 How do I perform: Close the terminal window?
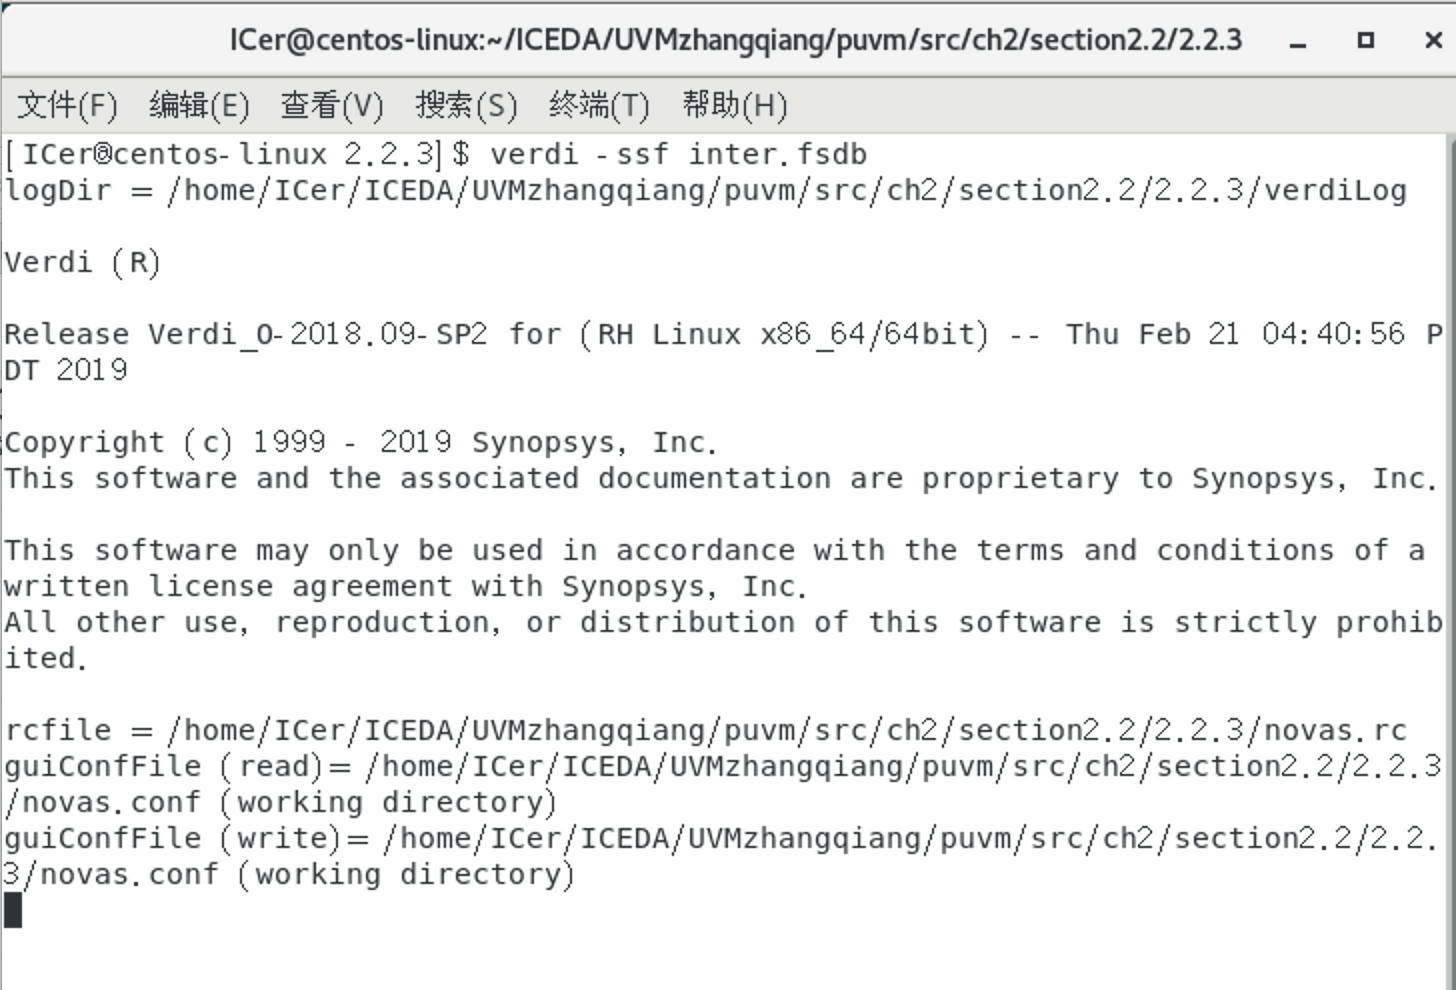coord(1431,40)
